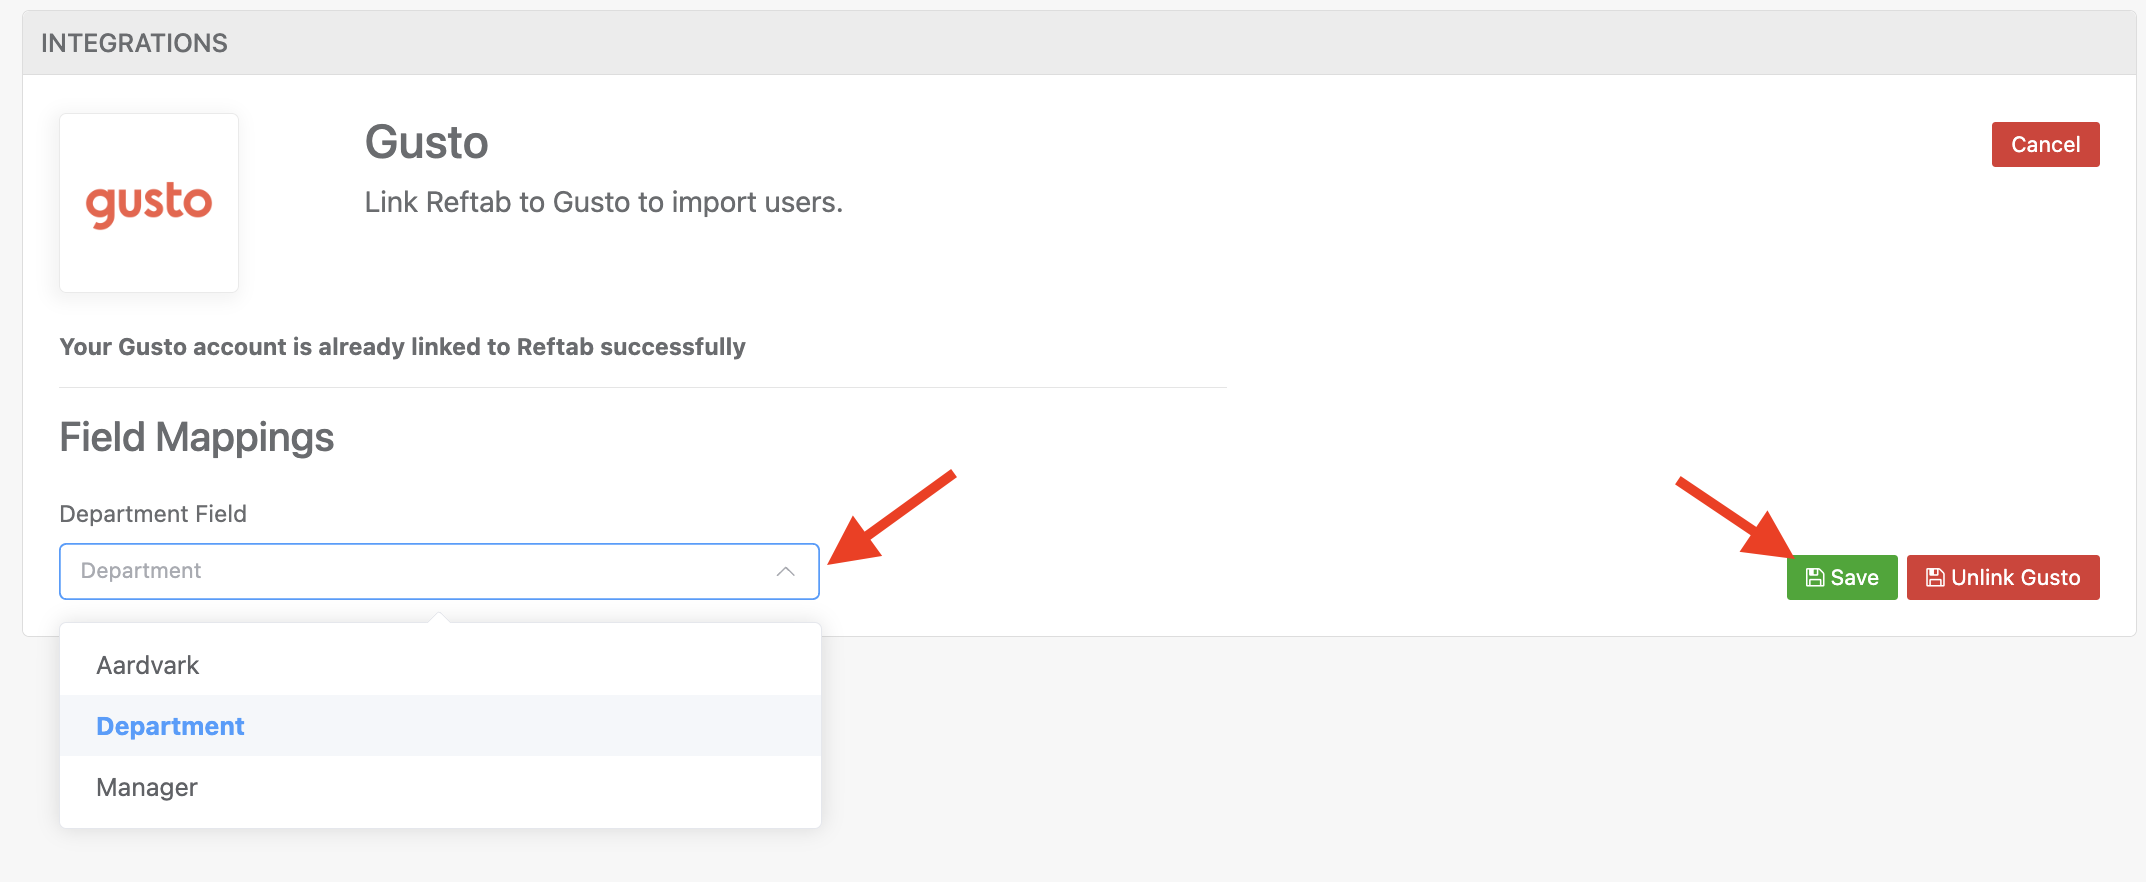Click the Gusto logo thumbnail

(x=149, y=203)
